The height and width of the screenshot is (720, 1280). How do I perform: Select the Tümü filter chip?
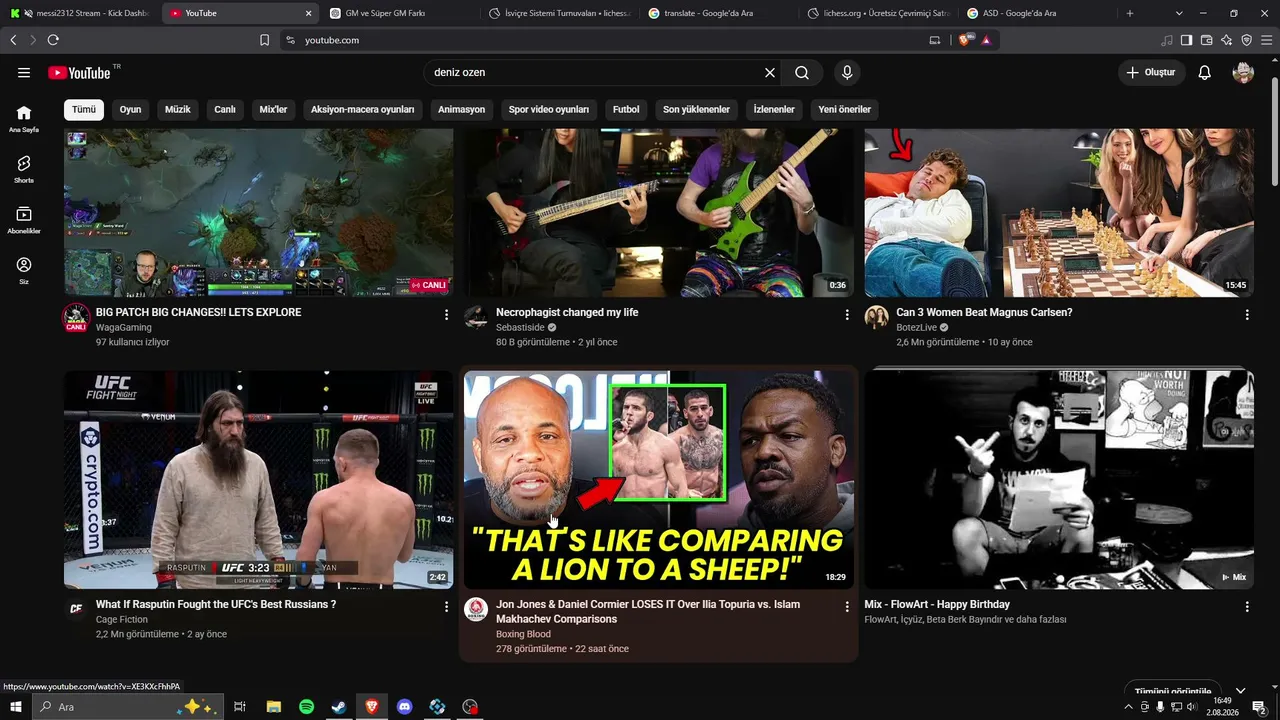click(x=84, y=110)
